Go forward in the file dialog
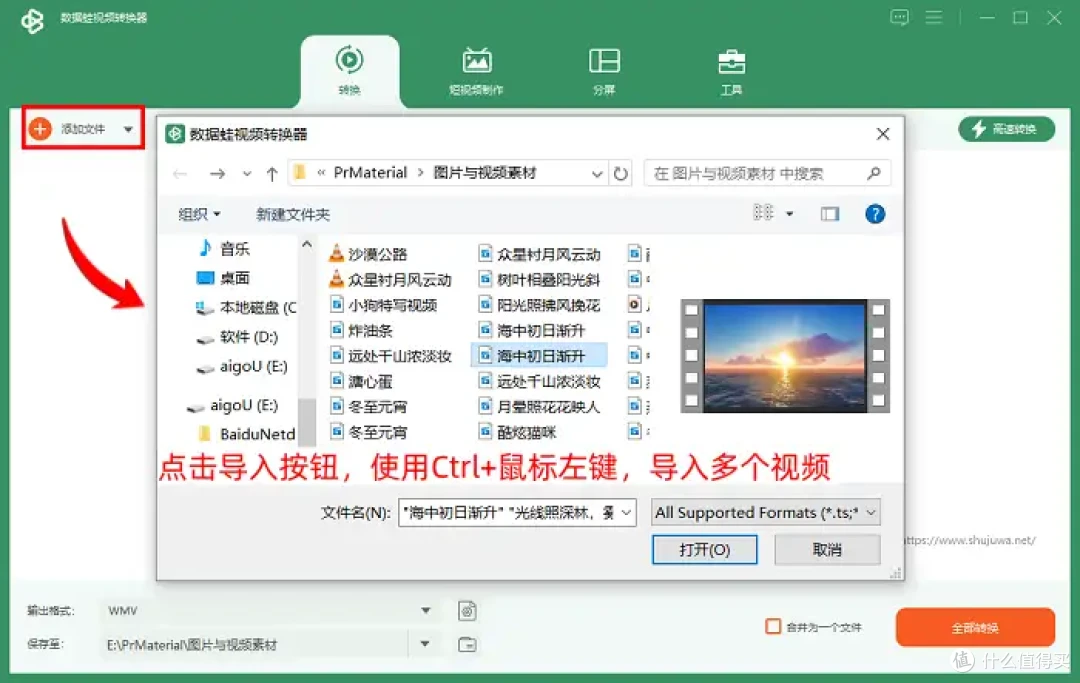The height and width of the screenshot is (683, 1080). pos(217,174)
